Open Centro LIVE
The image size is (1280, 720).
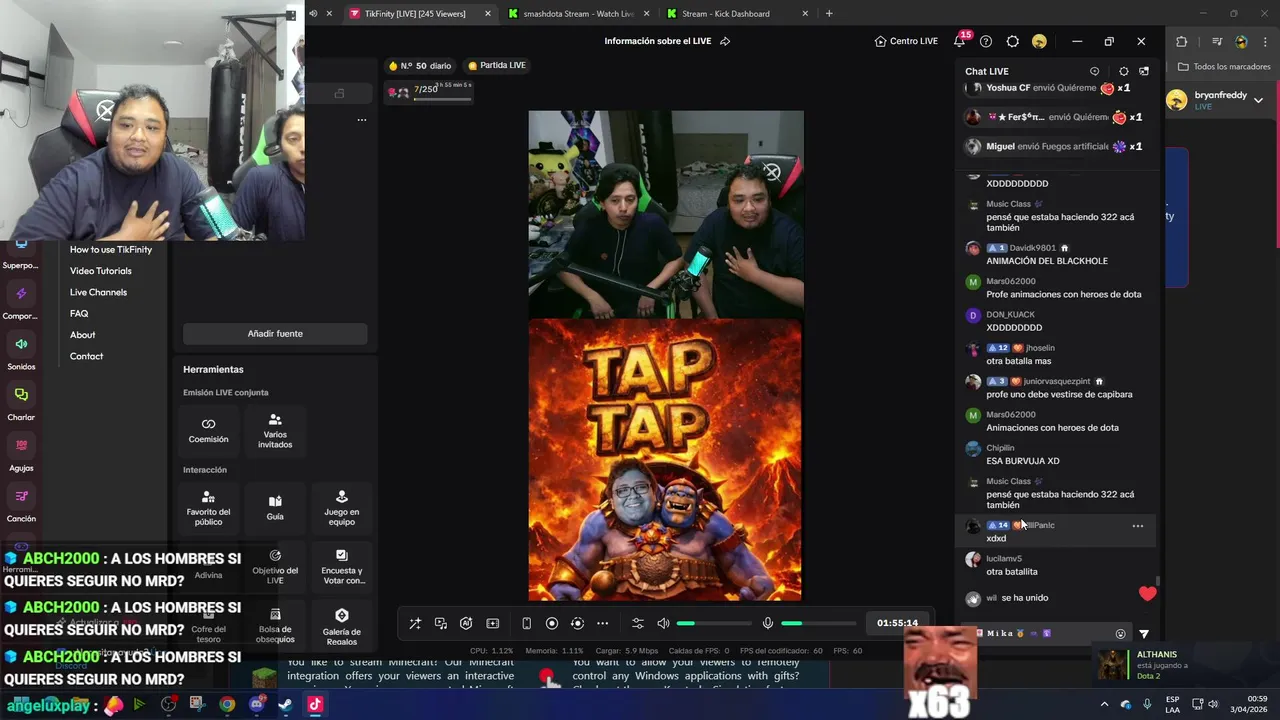click(x=906, y=41)
